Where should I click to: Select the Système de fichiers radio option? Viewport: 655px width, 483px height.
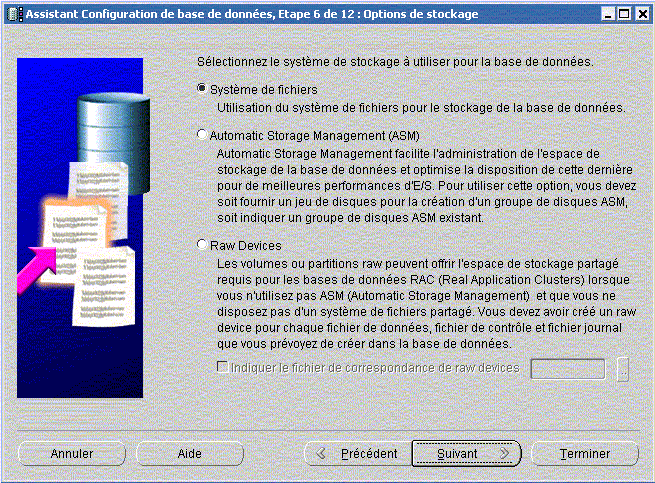click(x=203, y=89)
